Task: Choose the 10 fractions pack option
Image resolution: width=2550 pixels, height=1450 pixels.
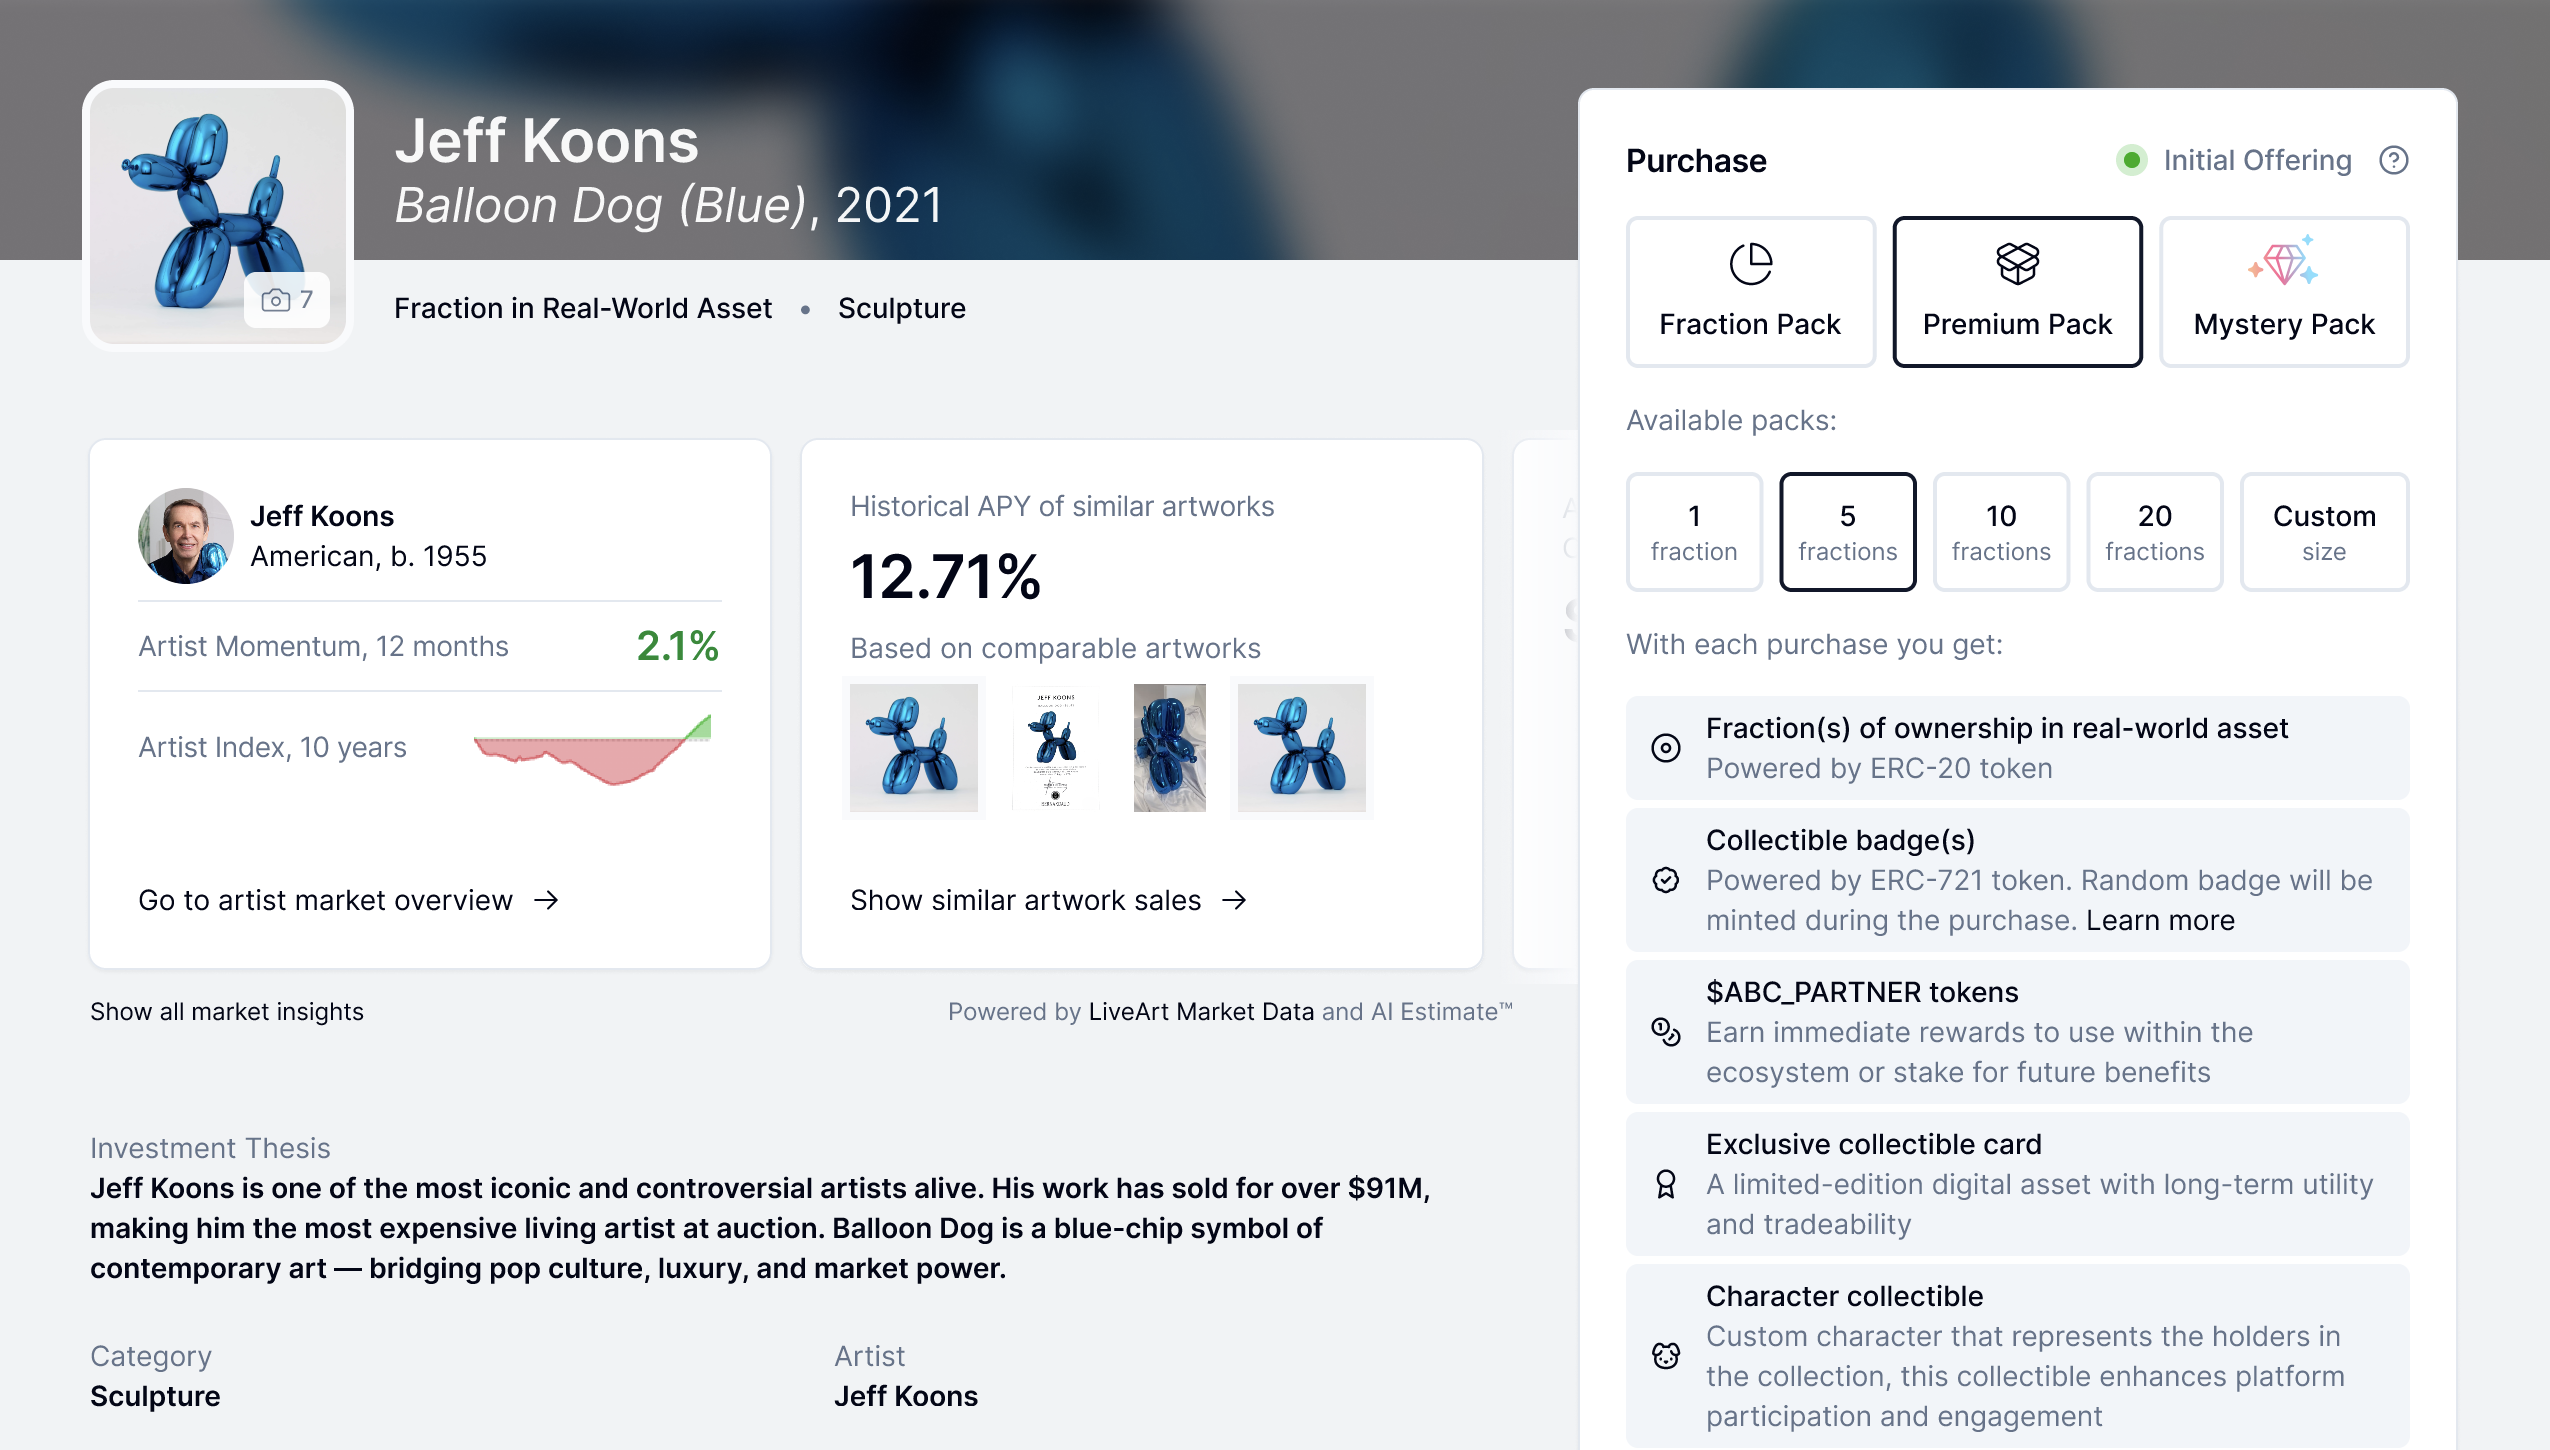Action: point(2001,532)
